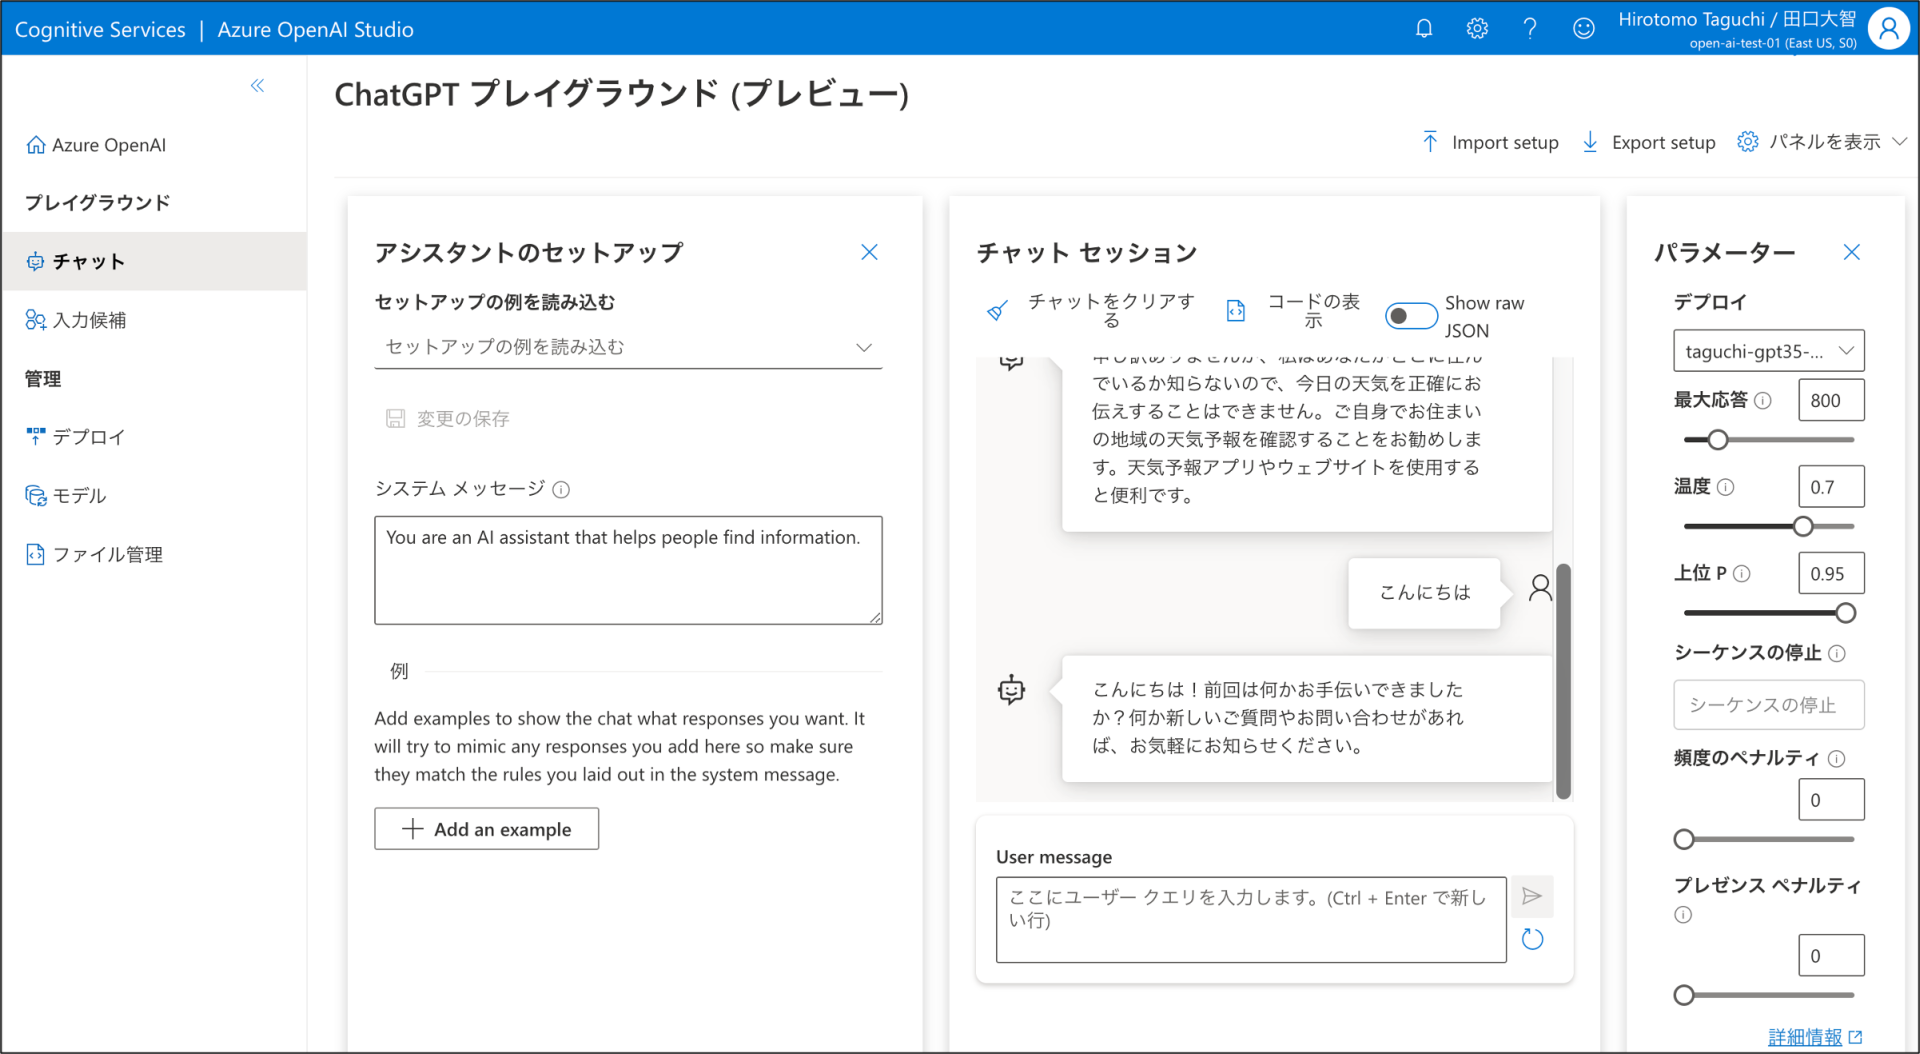Open Azure OpenAI Studio settings gear

pyautogui.click(x=1477, y=28)
